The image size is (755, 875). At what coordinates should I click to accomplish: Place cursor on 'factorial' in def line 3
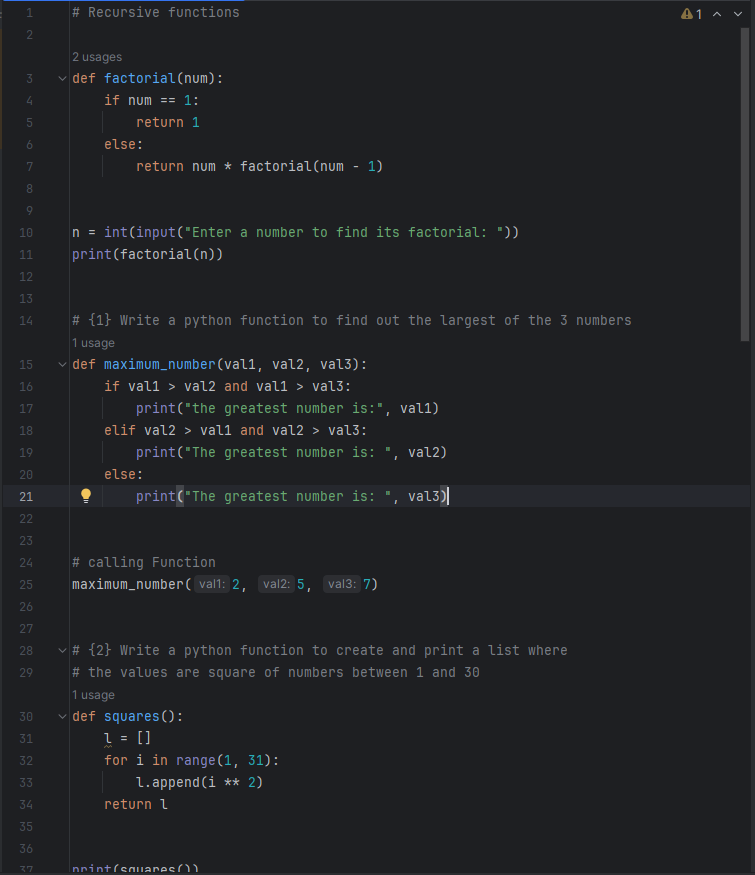point(140,79)
